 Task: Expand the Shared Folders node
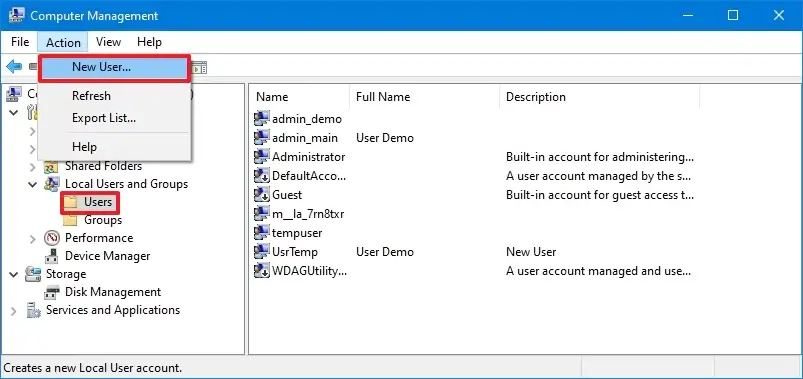(32, 166)
